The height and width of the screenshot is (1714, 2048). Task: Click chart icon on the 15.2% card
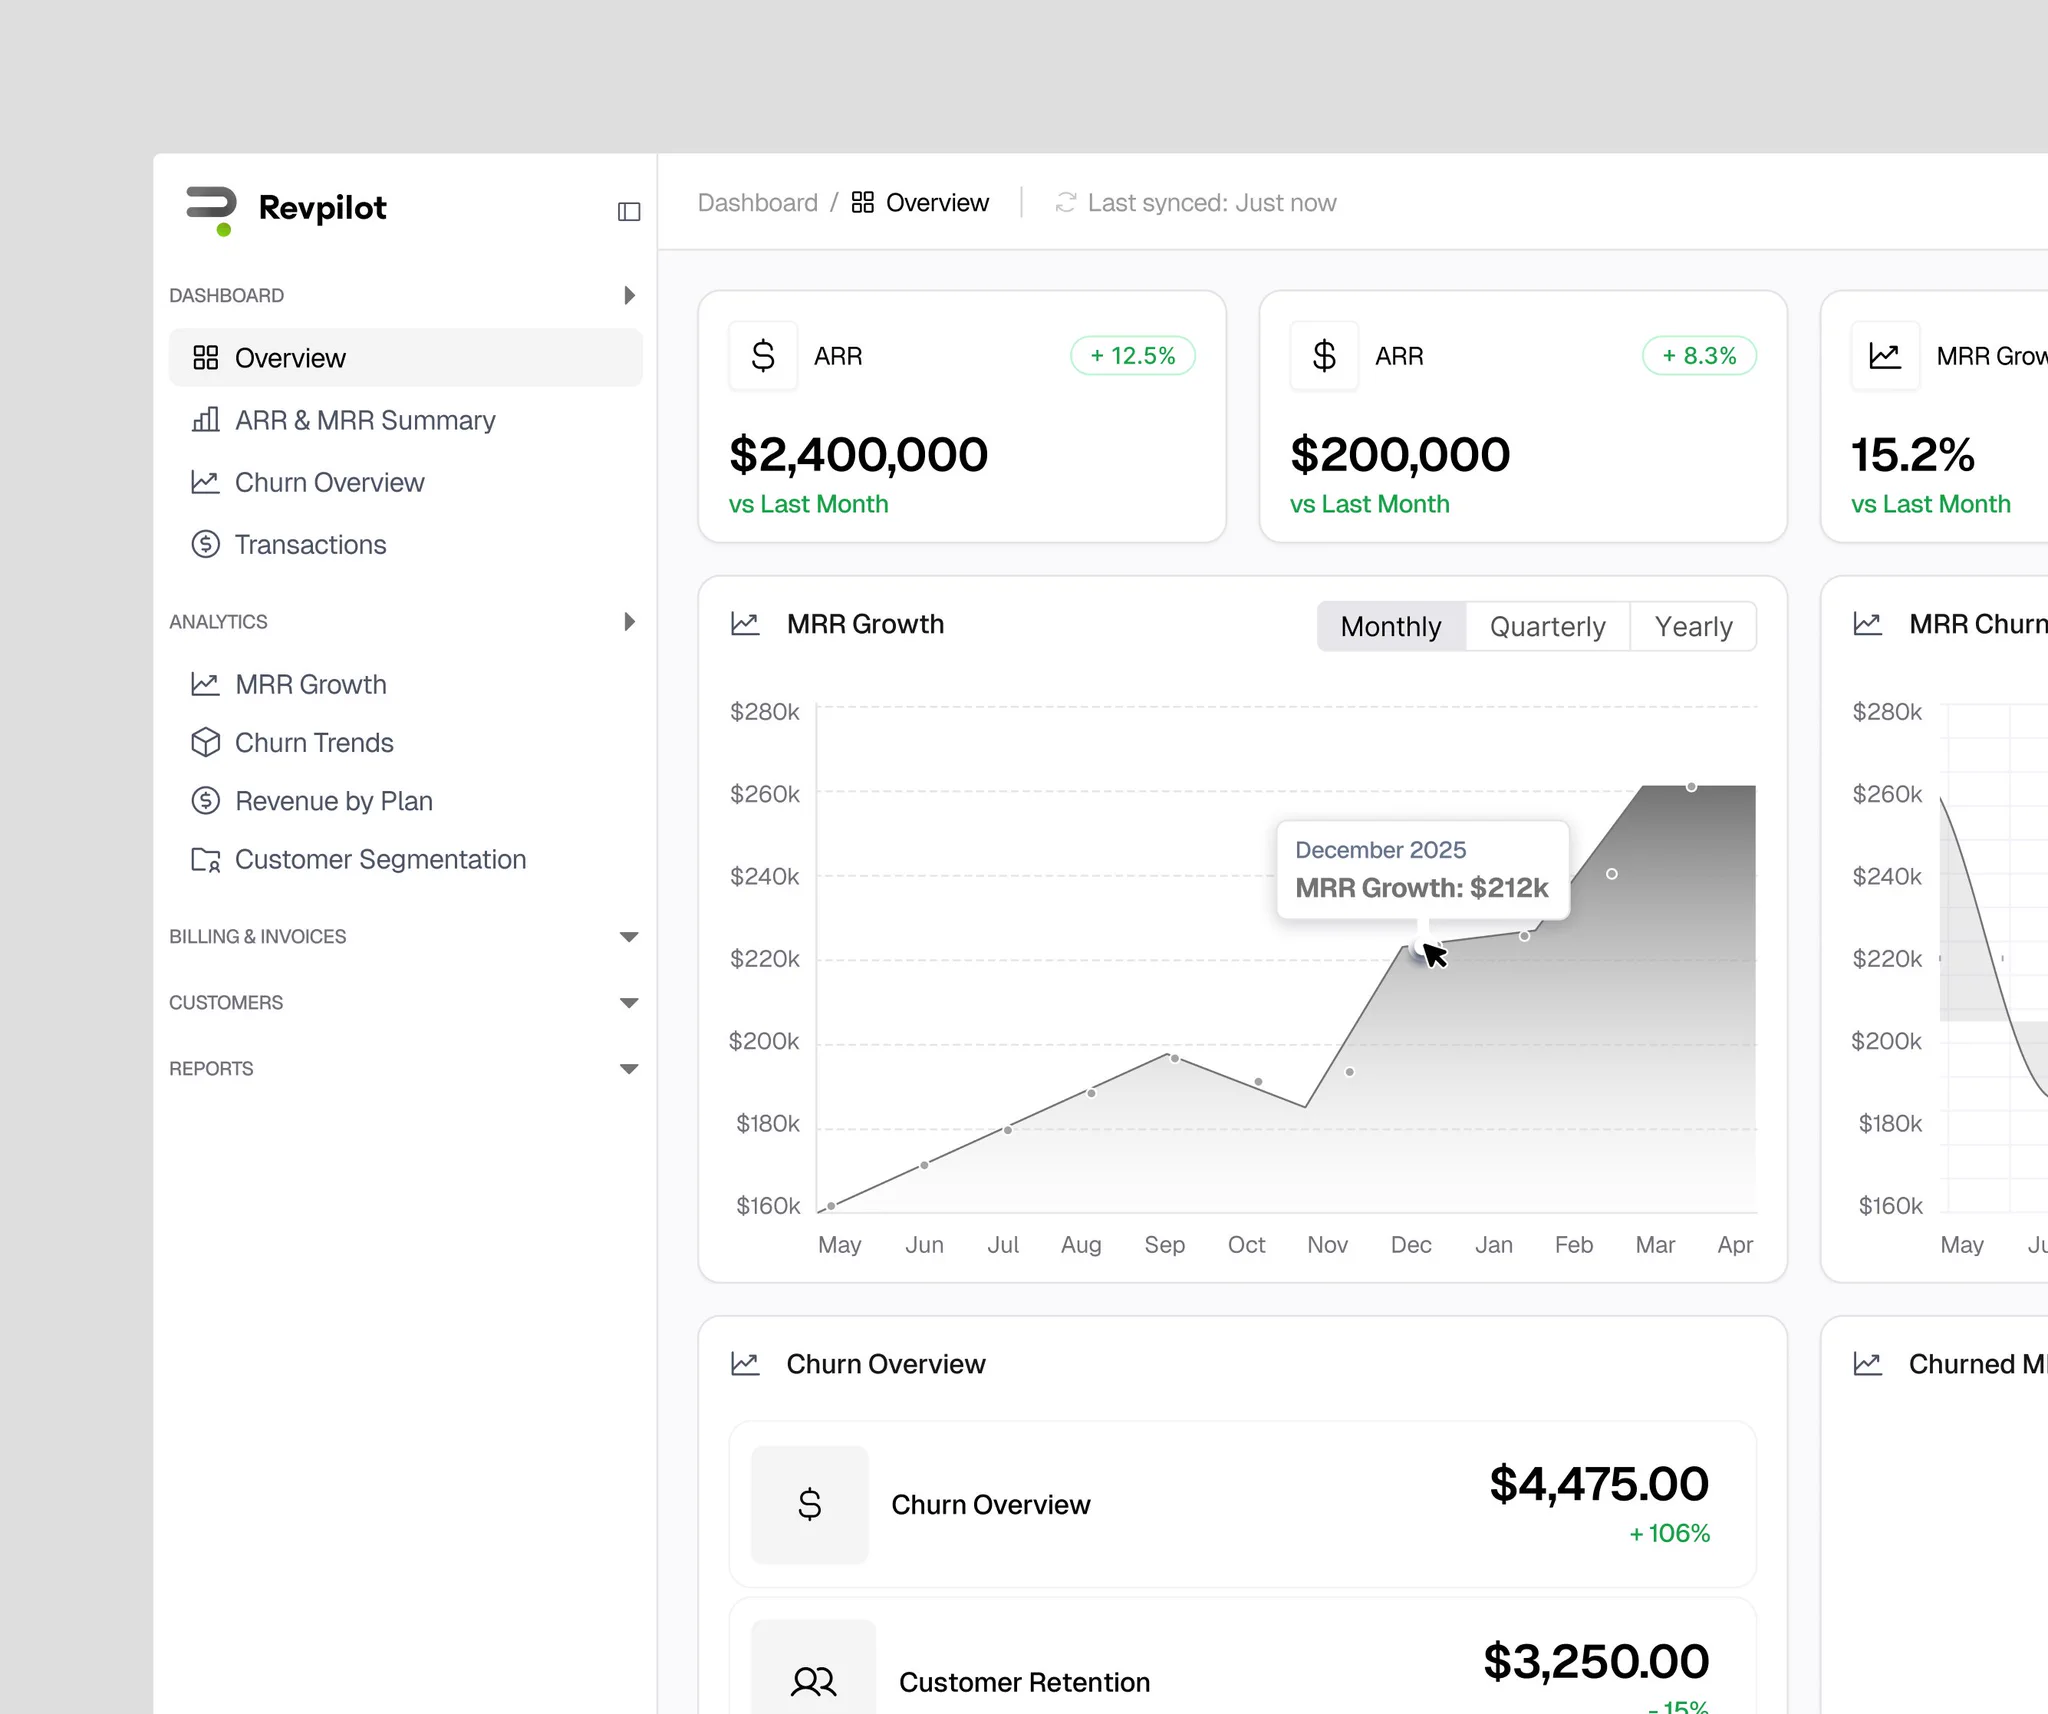[x=1885, y=355]
